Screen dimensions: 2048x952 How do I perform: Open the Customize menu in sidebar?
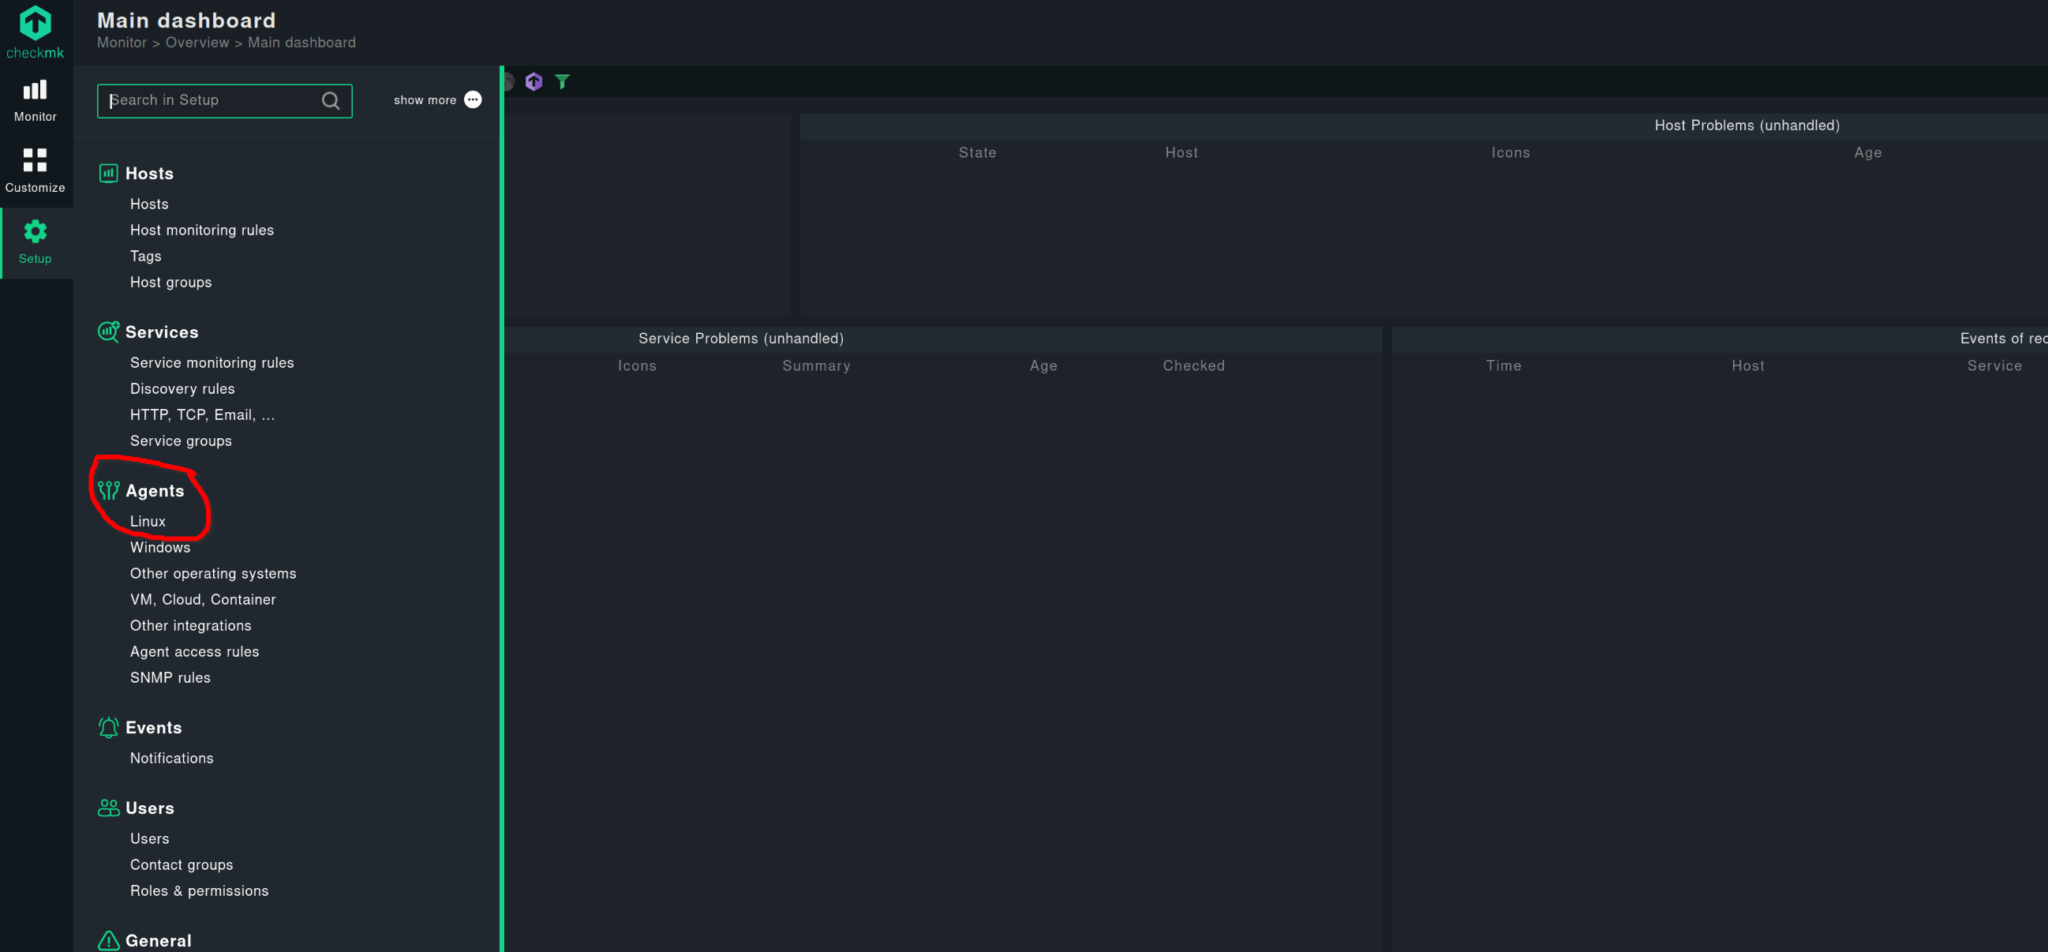[35, 171]
